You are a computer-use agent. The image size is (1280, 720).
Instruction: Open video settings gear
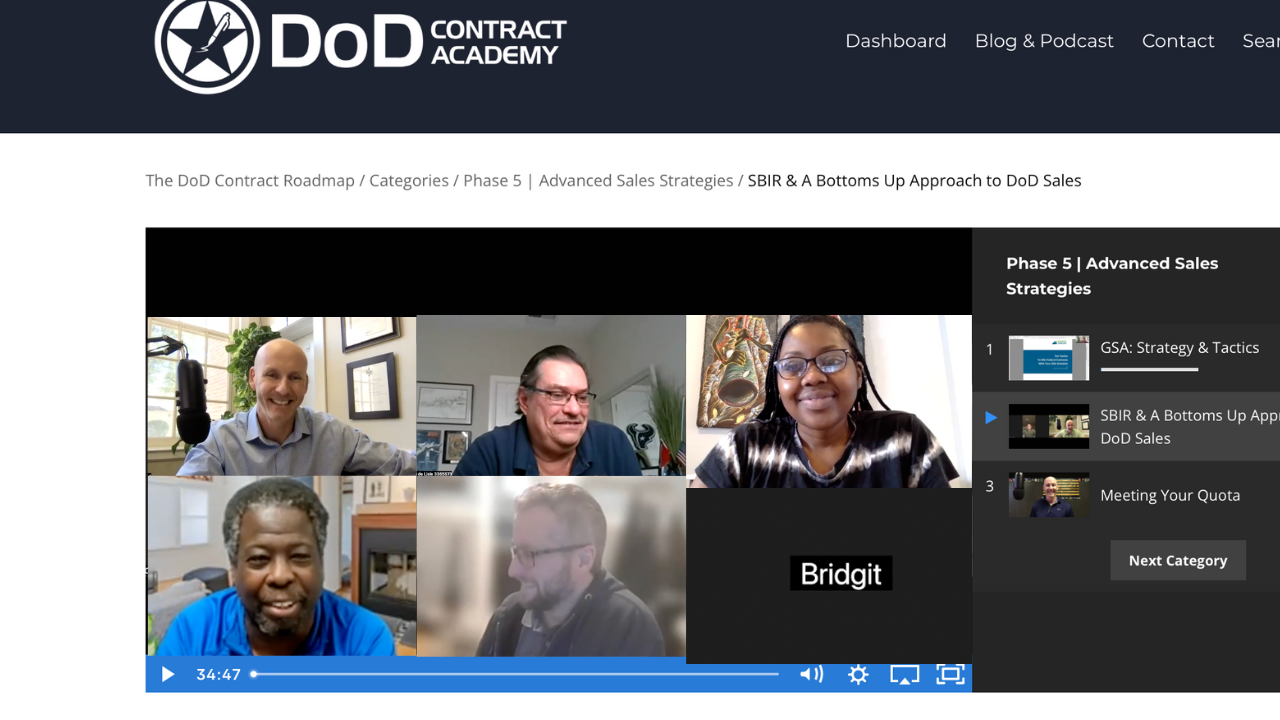[858, 675]
